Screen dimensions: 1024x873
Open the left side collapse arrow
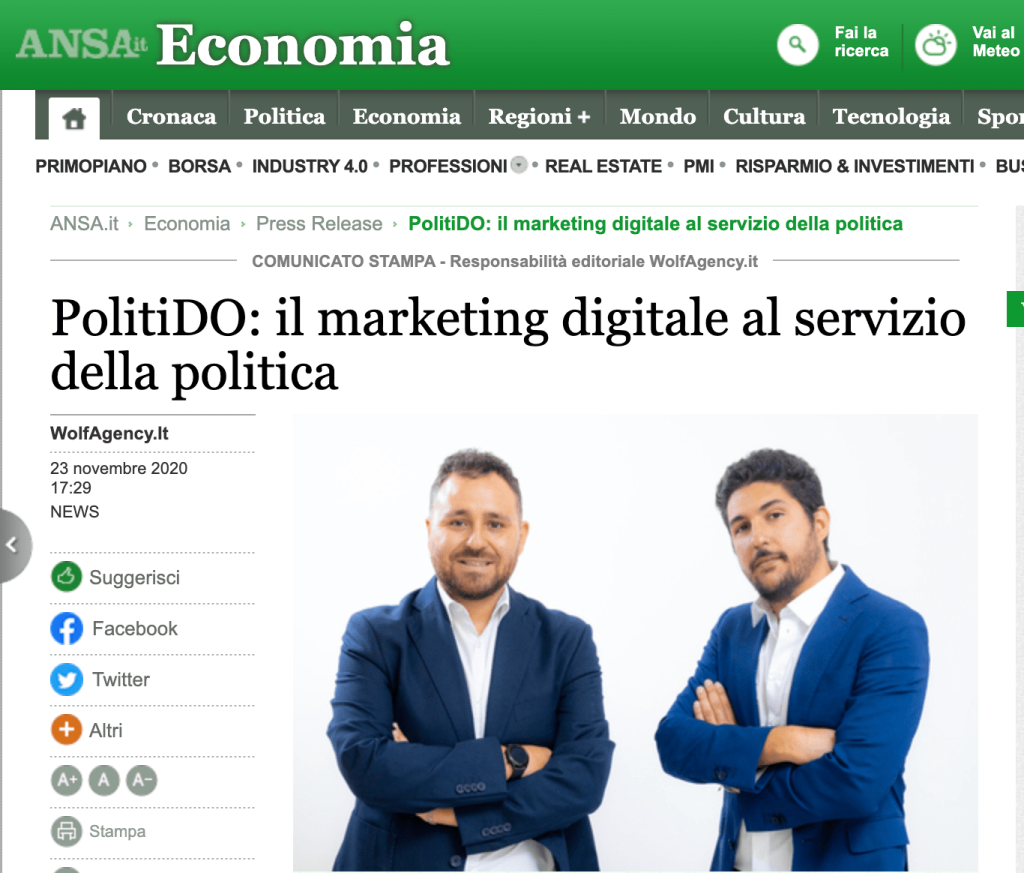pyautogui.click(x=13, y=545)
